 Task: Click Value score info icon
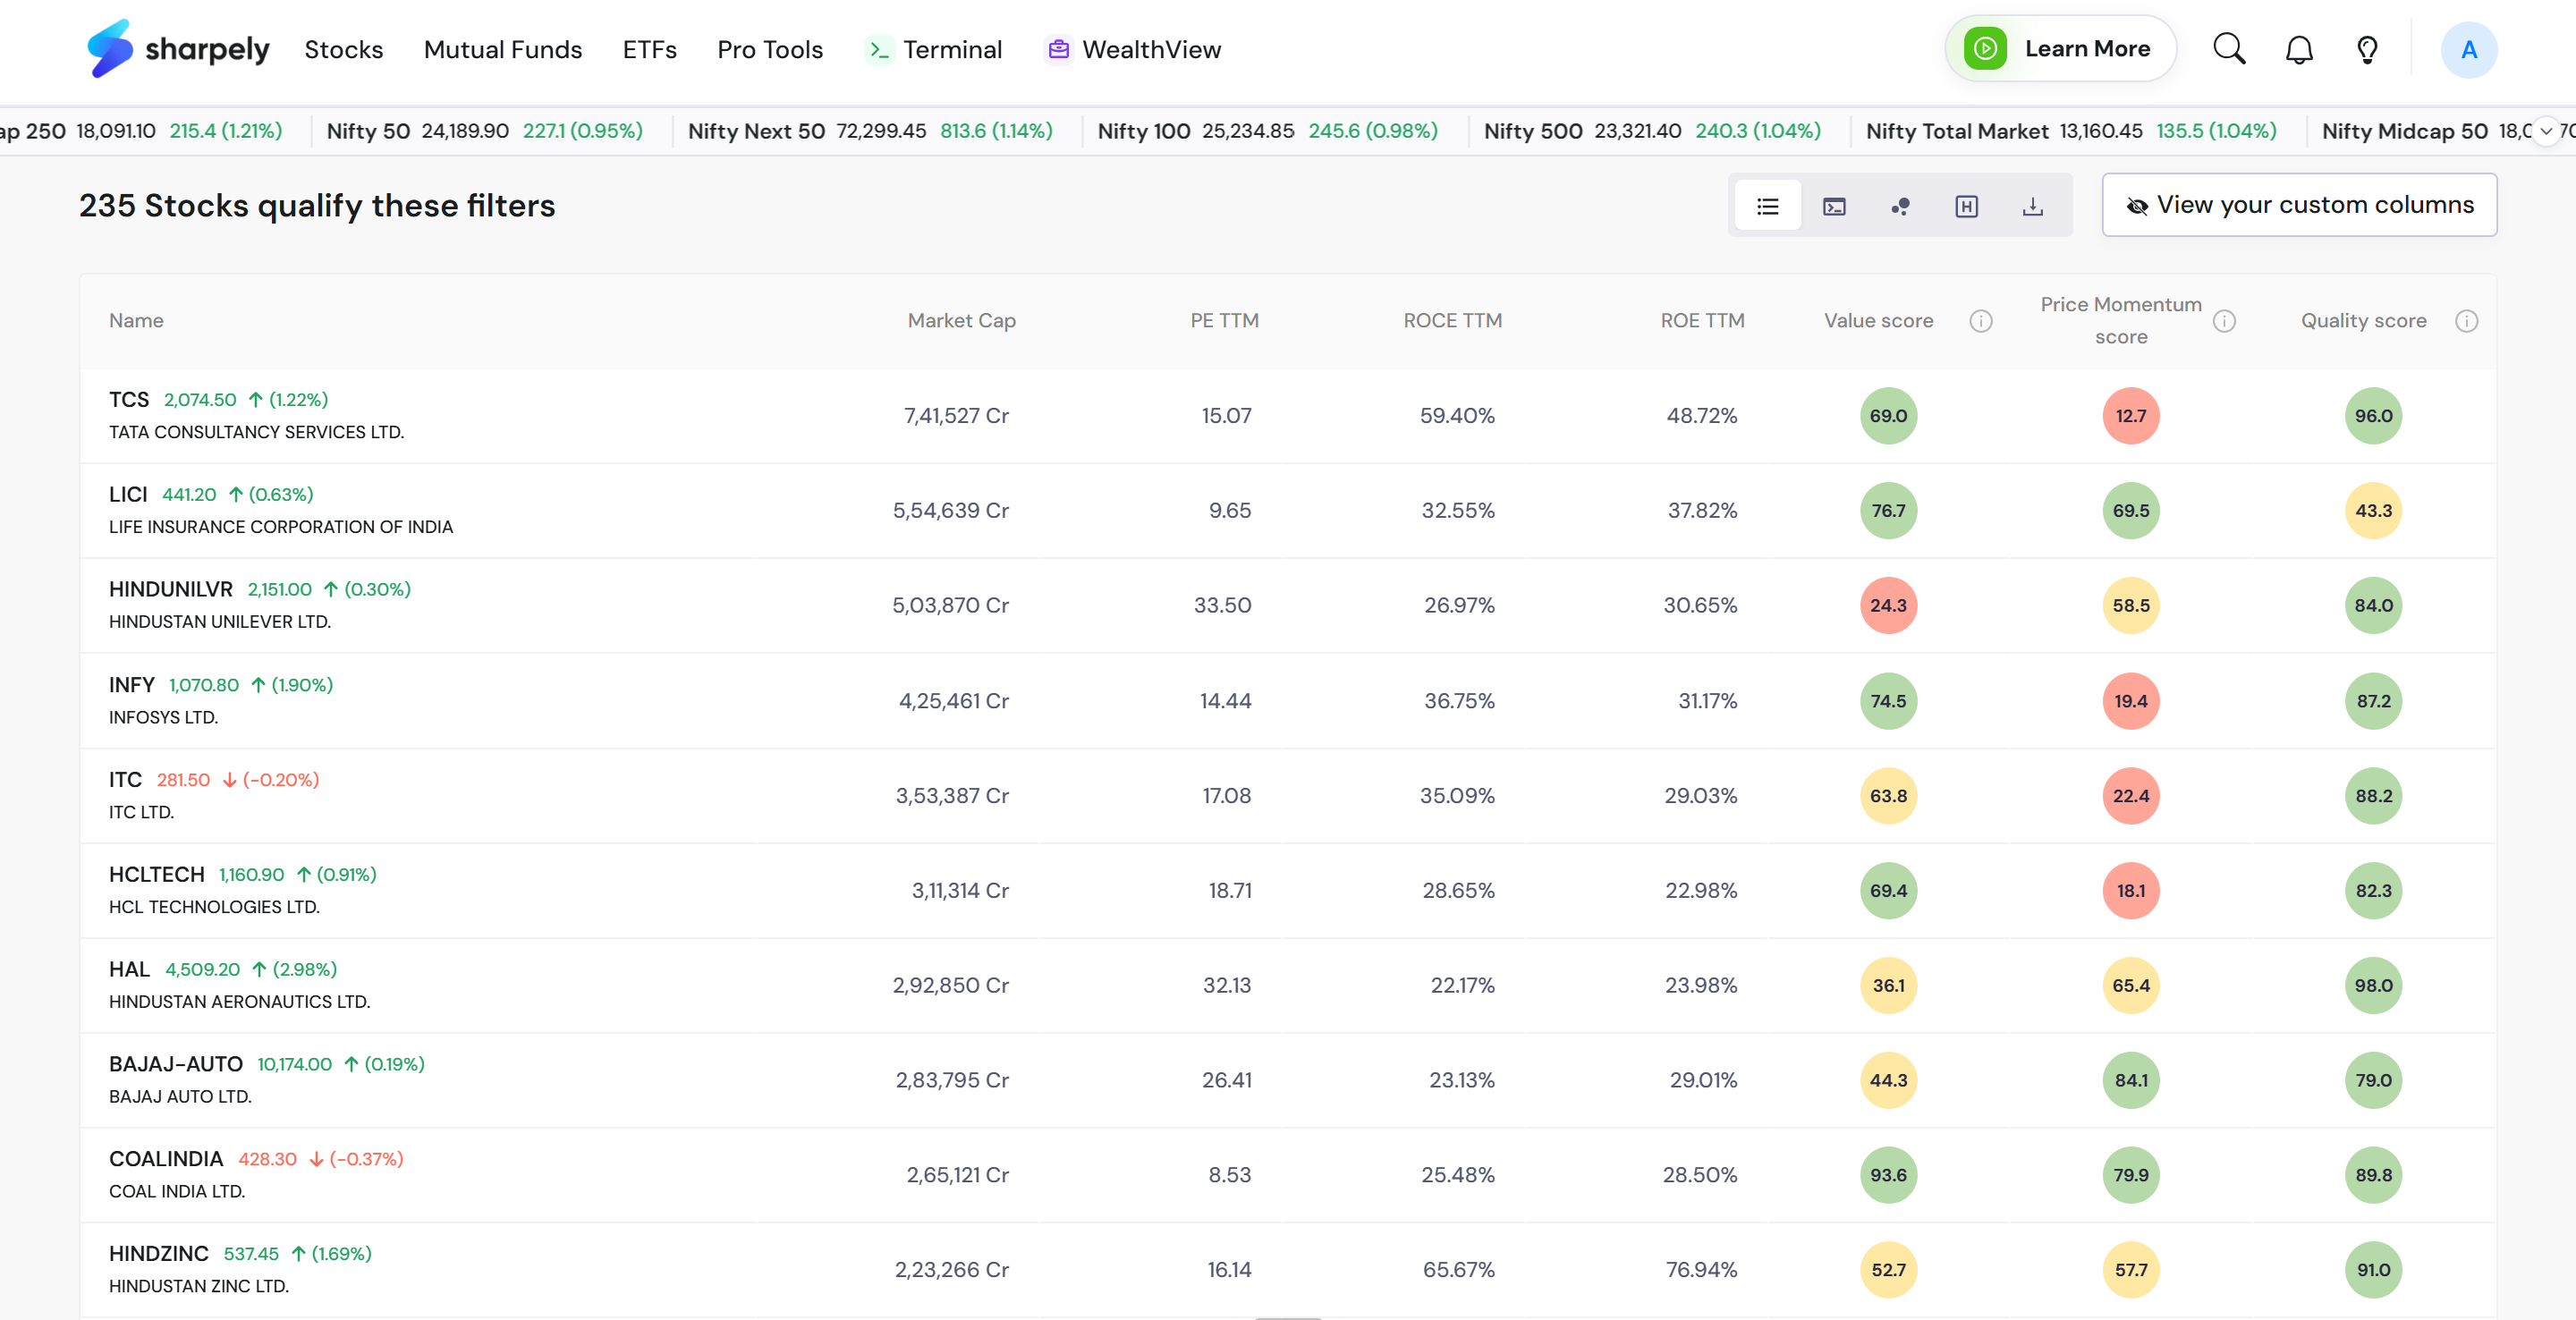1981,321
